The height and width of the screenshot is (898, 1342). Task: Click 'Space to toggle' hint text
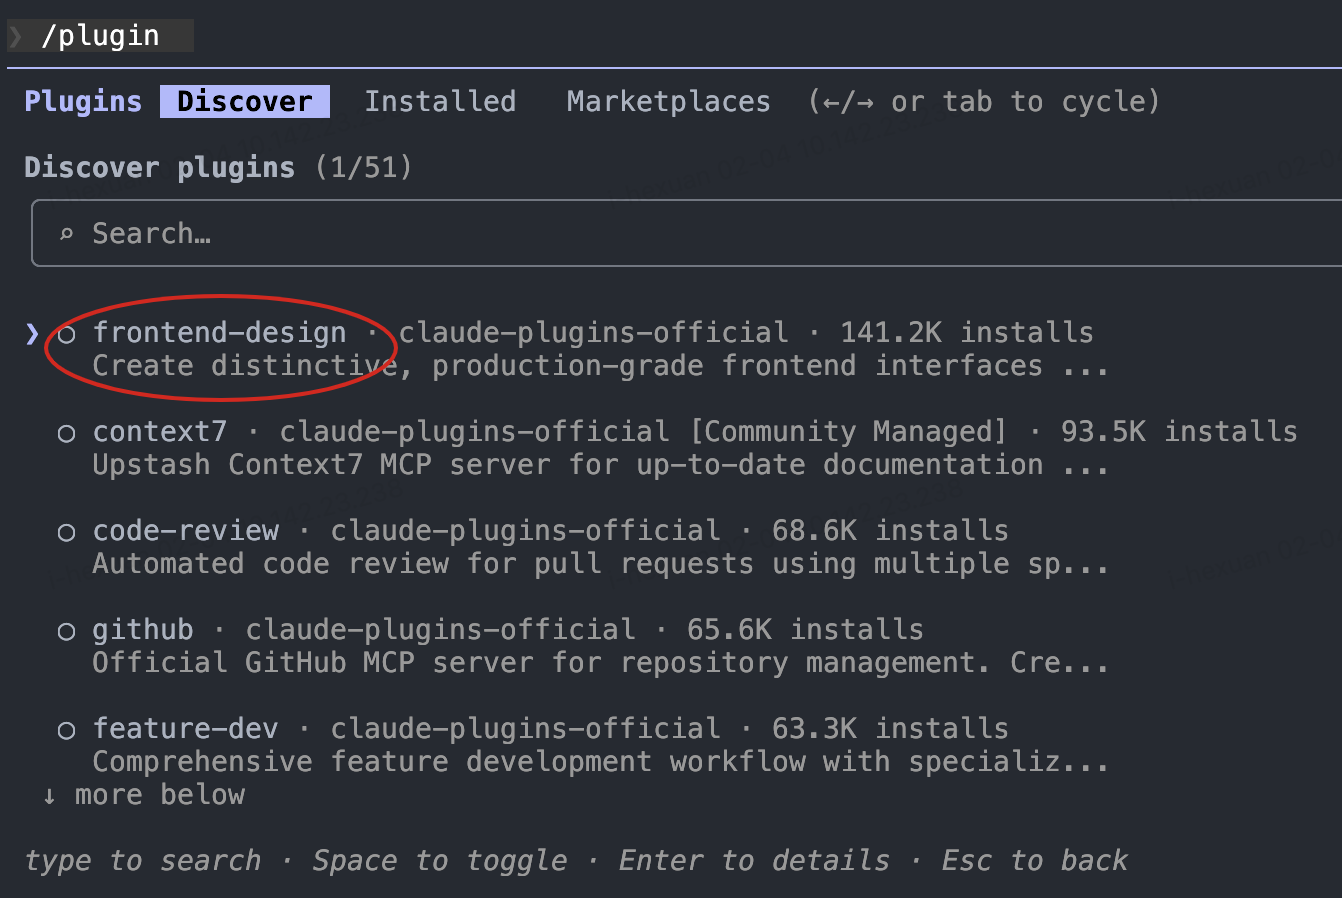[x=440, y=861]
